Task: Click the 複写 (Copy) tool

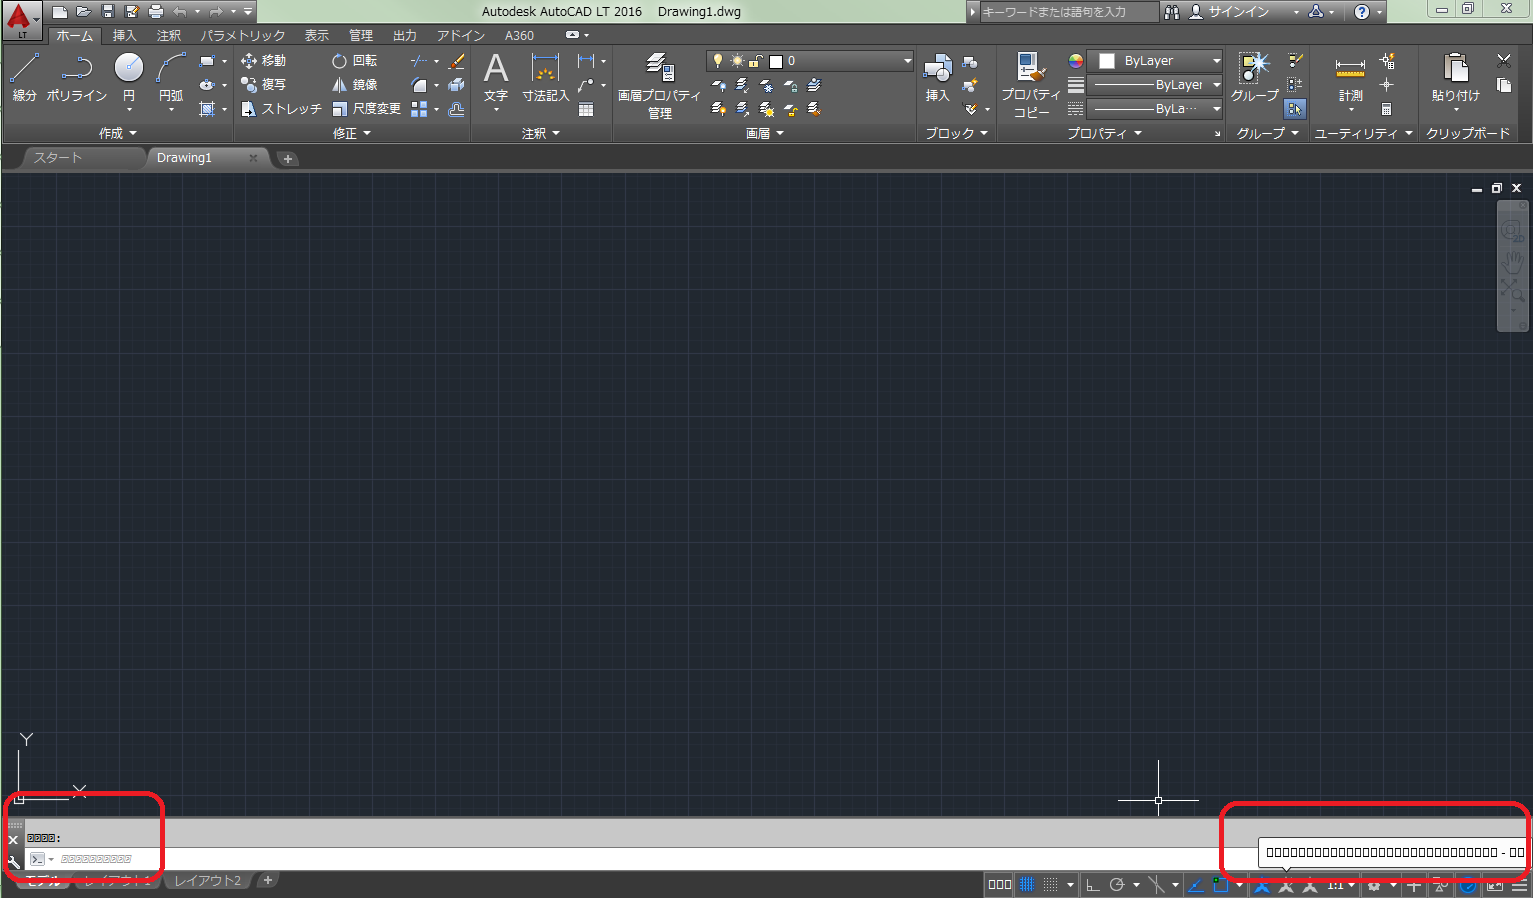Action: [263, 85]
